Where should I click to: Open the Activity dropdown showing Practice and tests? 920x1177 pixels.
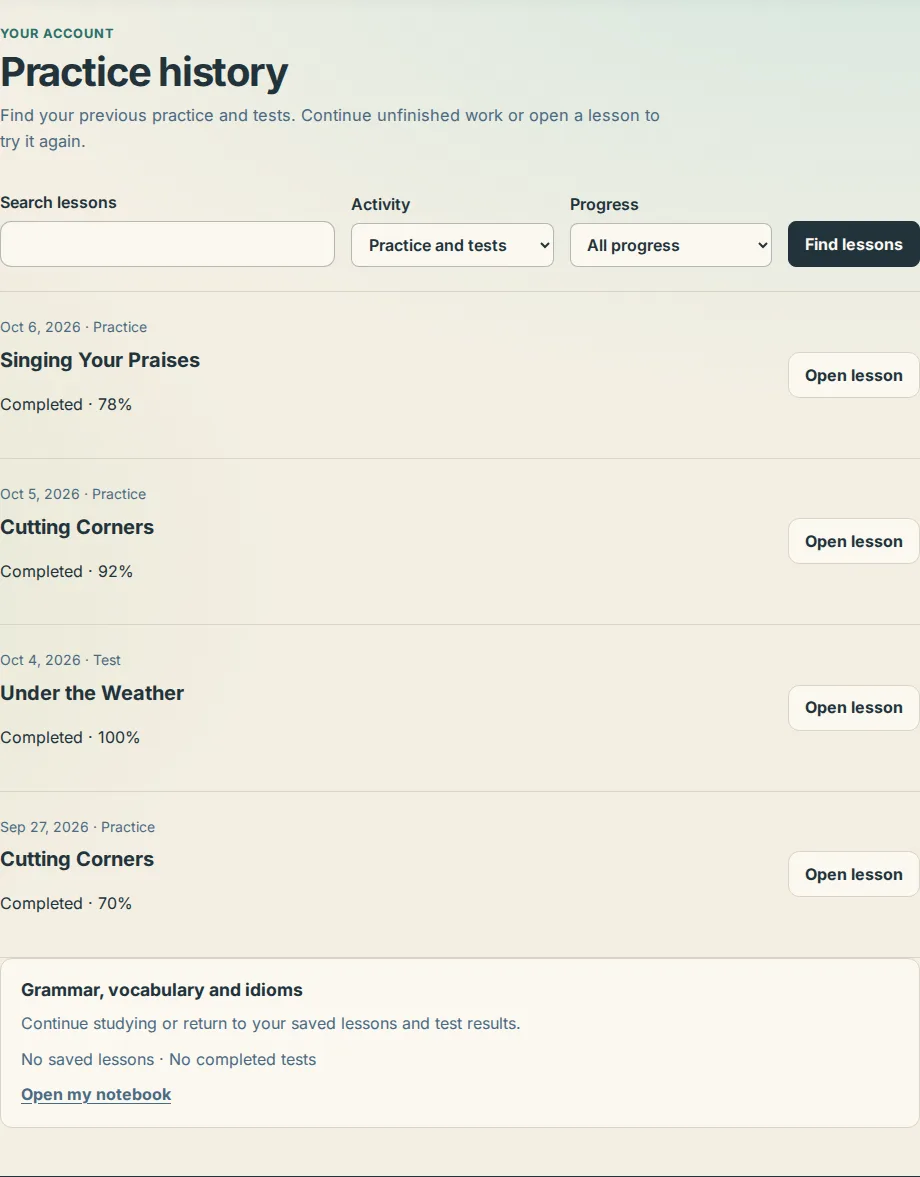[452, 245]
